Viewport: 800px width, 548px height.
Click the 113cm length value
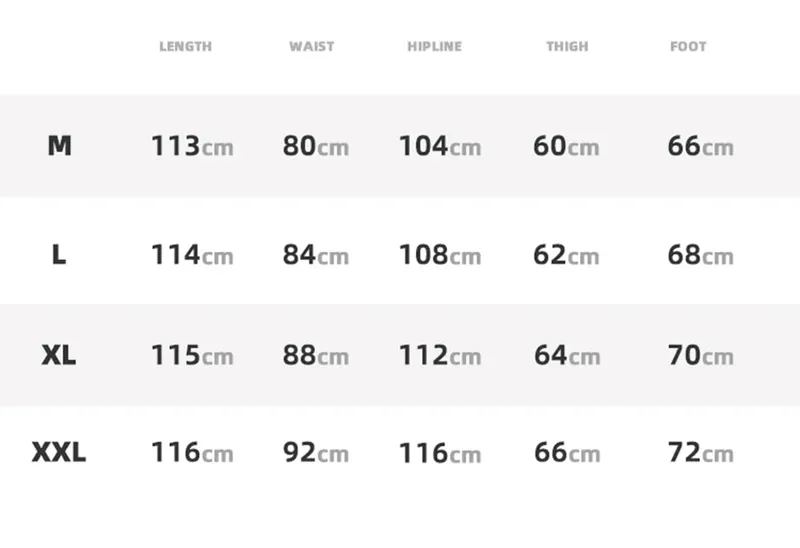192,146
